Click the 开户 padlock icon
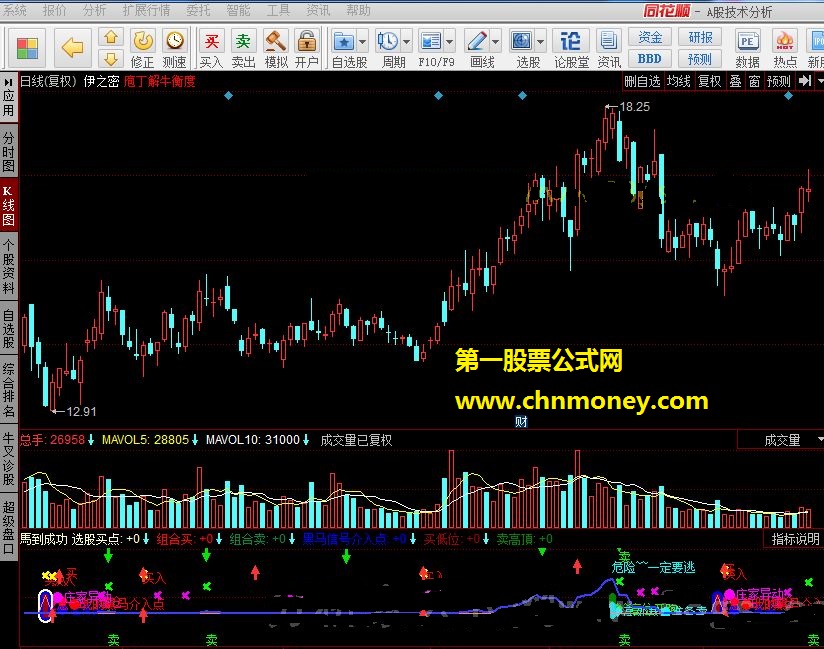The width and height of the screenshot is (824, 649). pos(306,48)
